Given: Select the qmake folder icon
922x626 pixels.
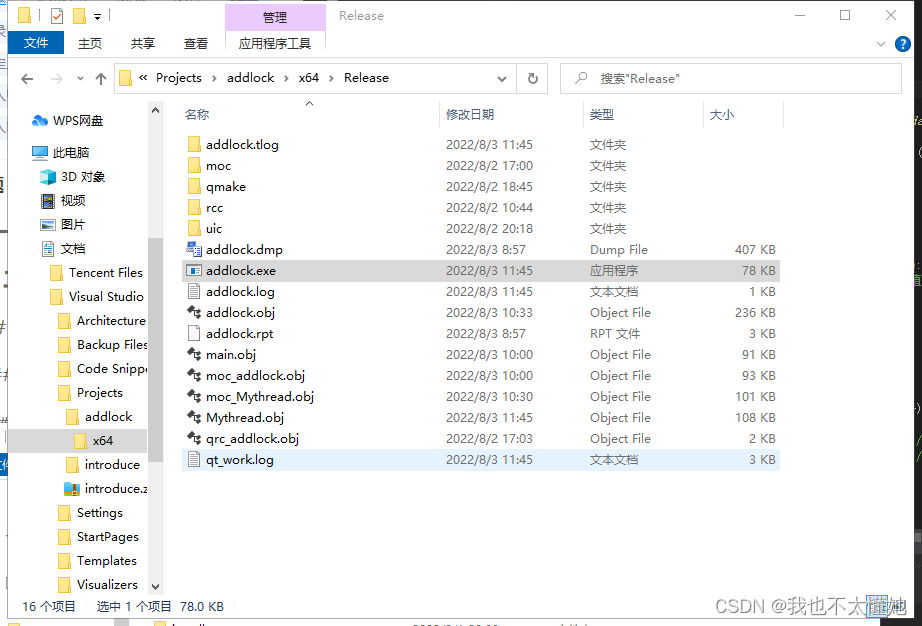Looking at the screenshot, I should pyautogui.click(x=194, y=187).
